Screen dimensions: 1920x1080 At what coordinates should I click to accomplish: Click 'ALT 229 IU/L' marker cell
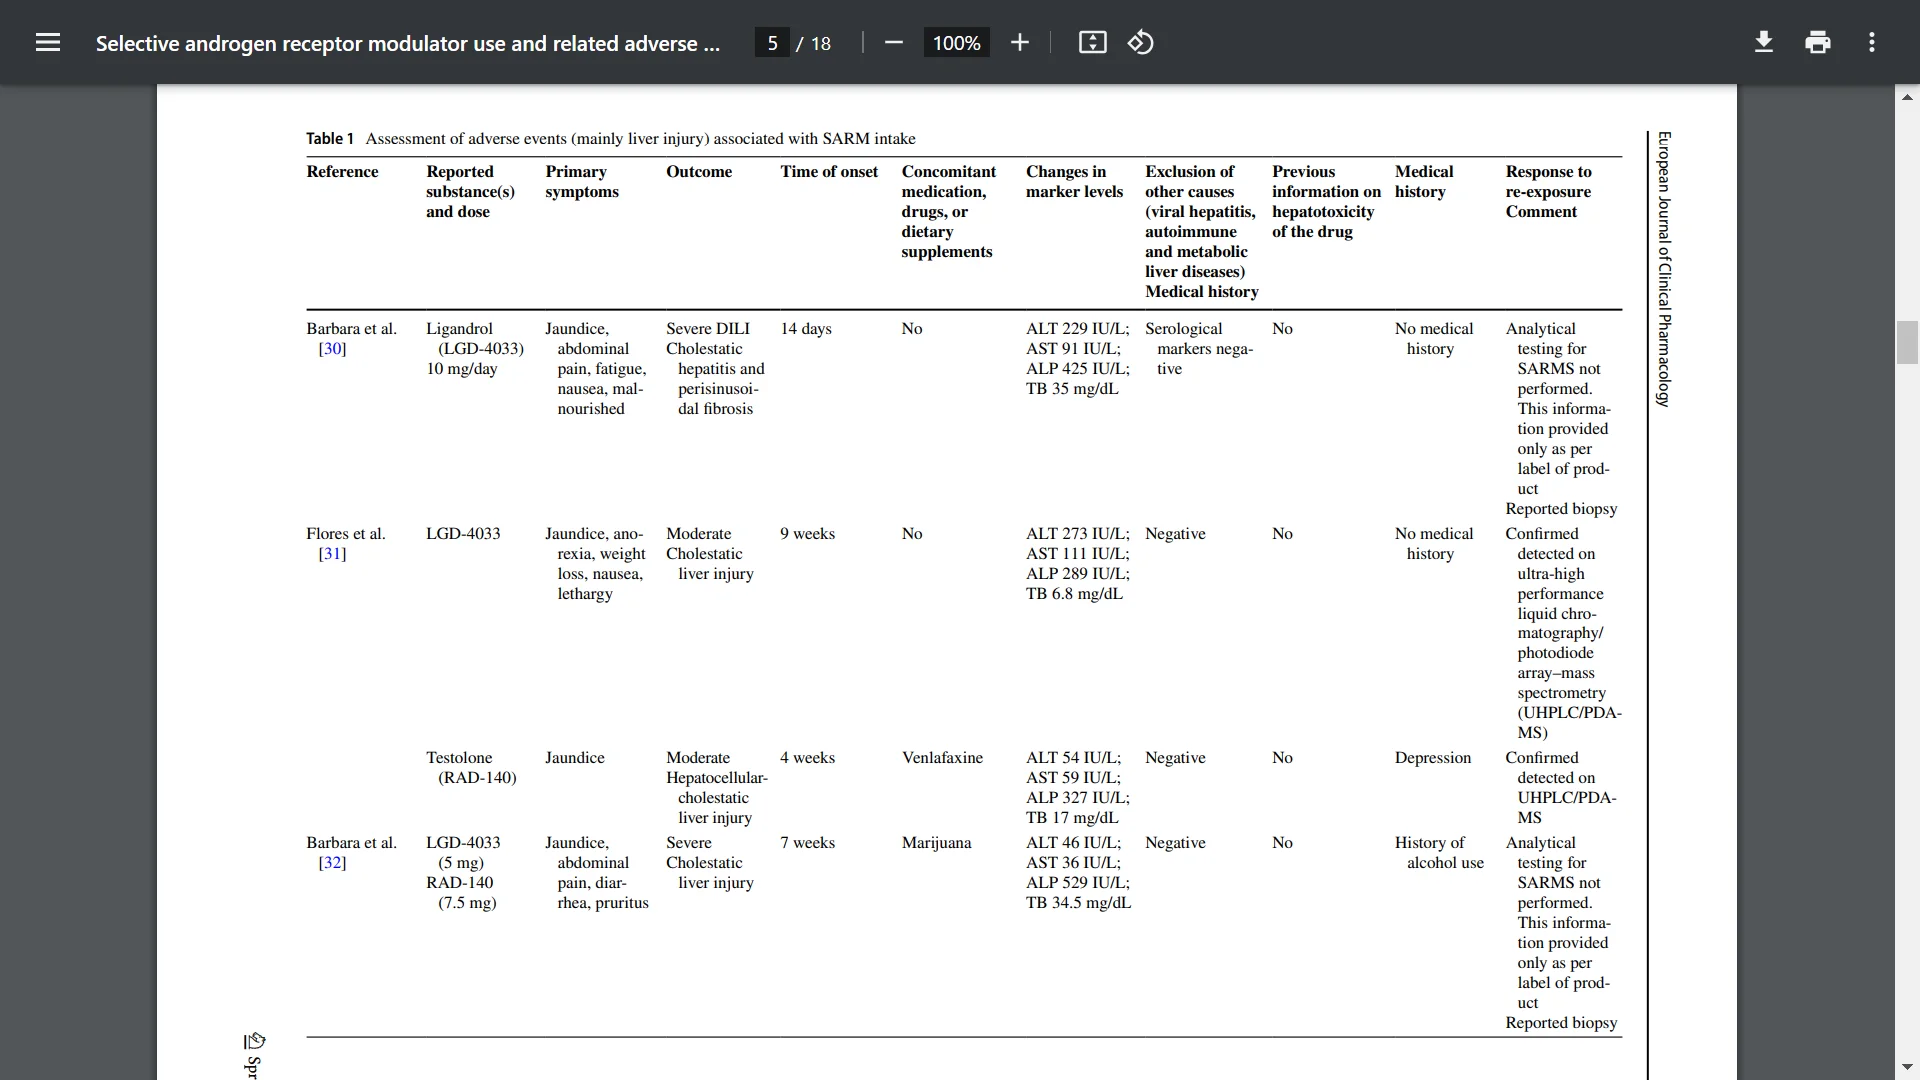click(1077, 329)
